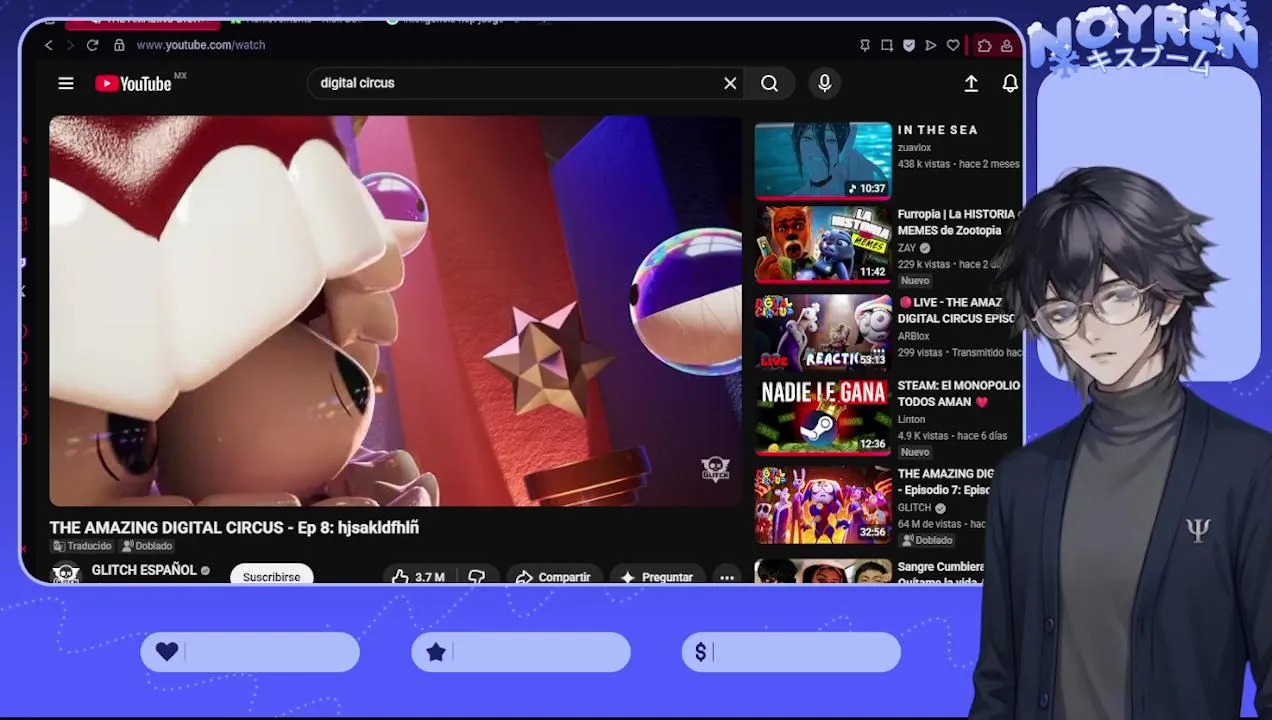Open the 'NADIE LE GANA' Steam thumbnail

pos(823,417)
